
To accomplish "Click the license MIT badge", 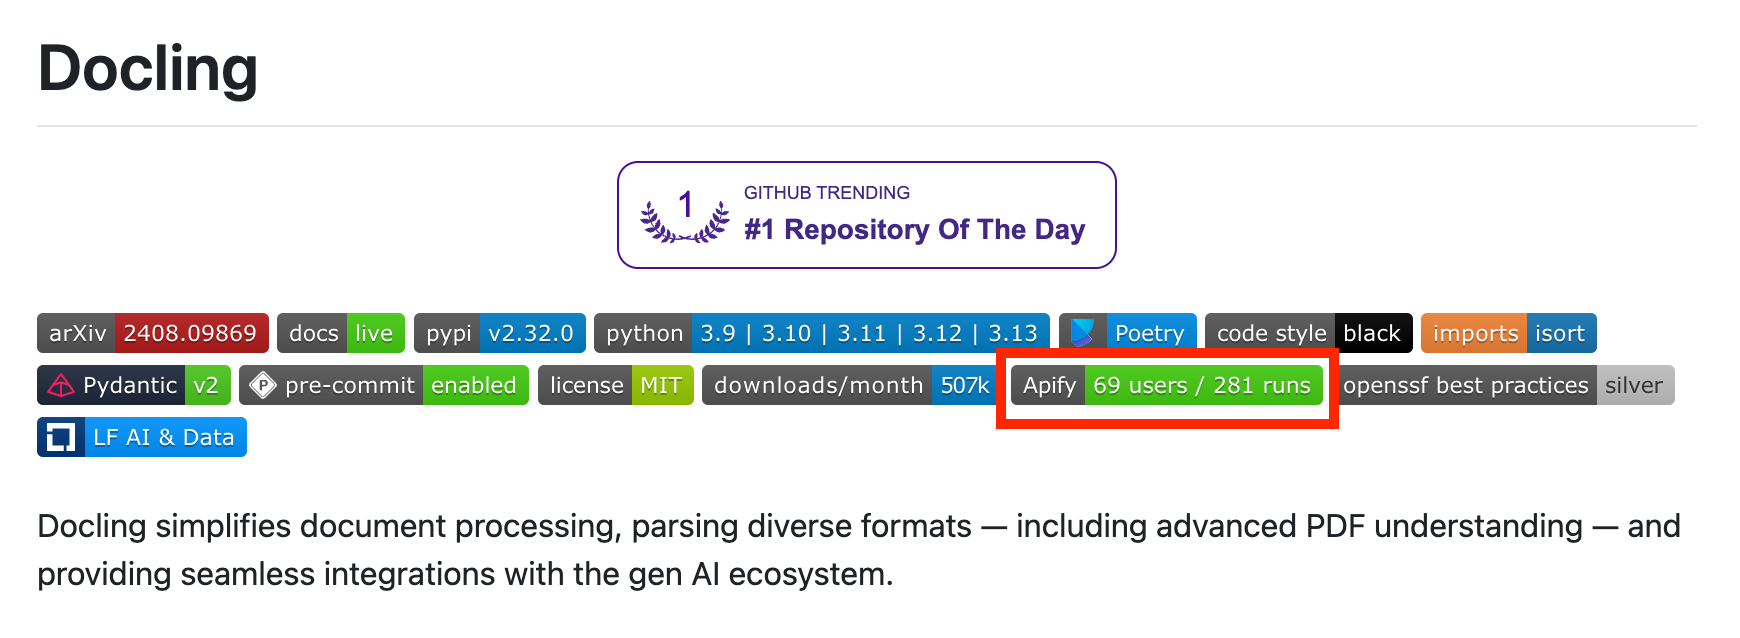I will tap(615, 386).
